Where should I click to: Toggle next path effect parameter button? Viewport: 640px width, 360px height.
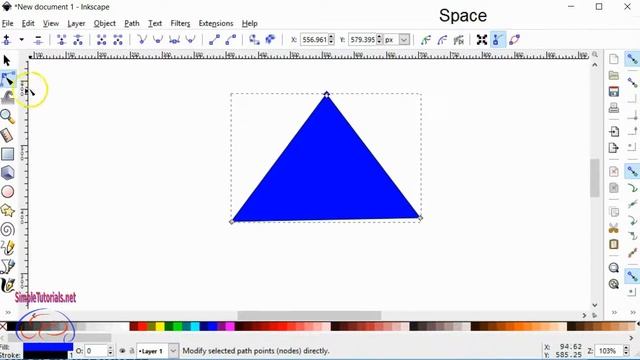point(459,40)
